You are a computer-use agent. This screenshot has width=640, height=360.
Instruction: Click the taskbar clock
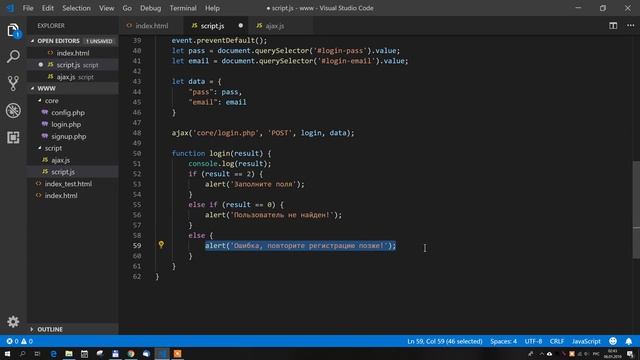(x=612, y=353)
